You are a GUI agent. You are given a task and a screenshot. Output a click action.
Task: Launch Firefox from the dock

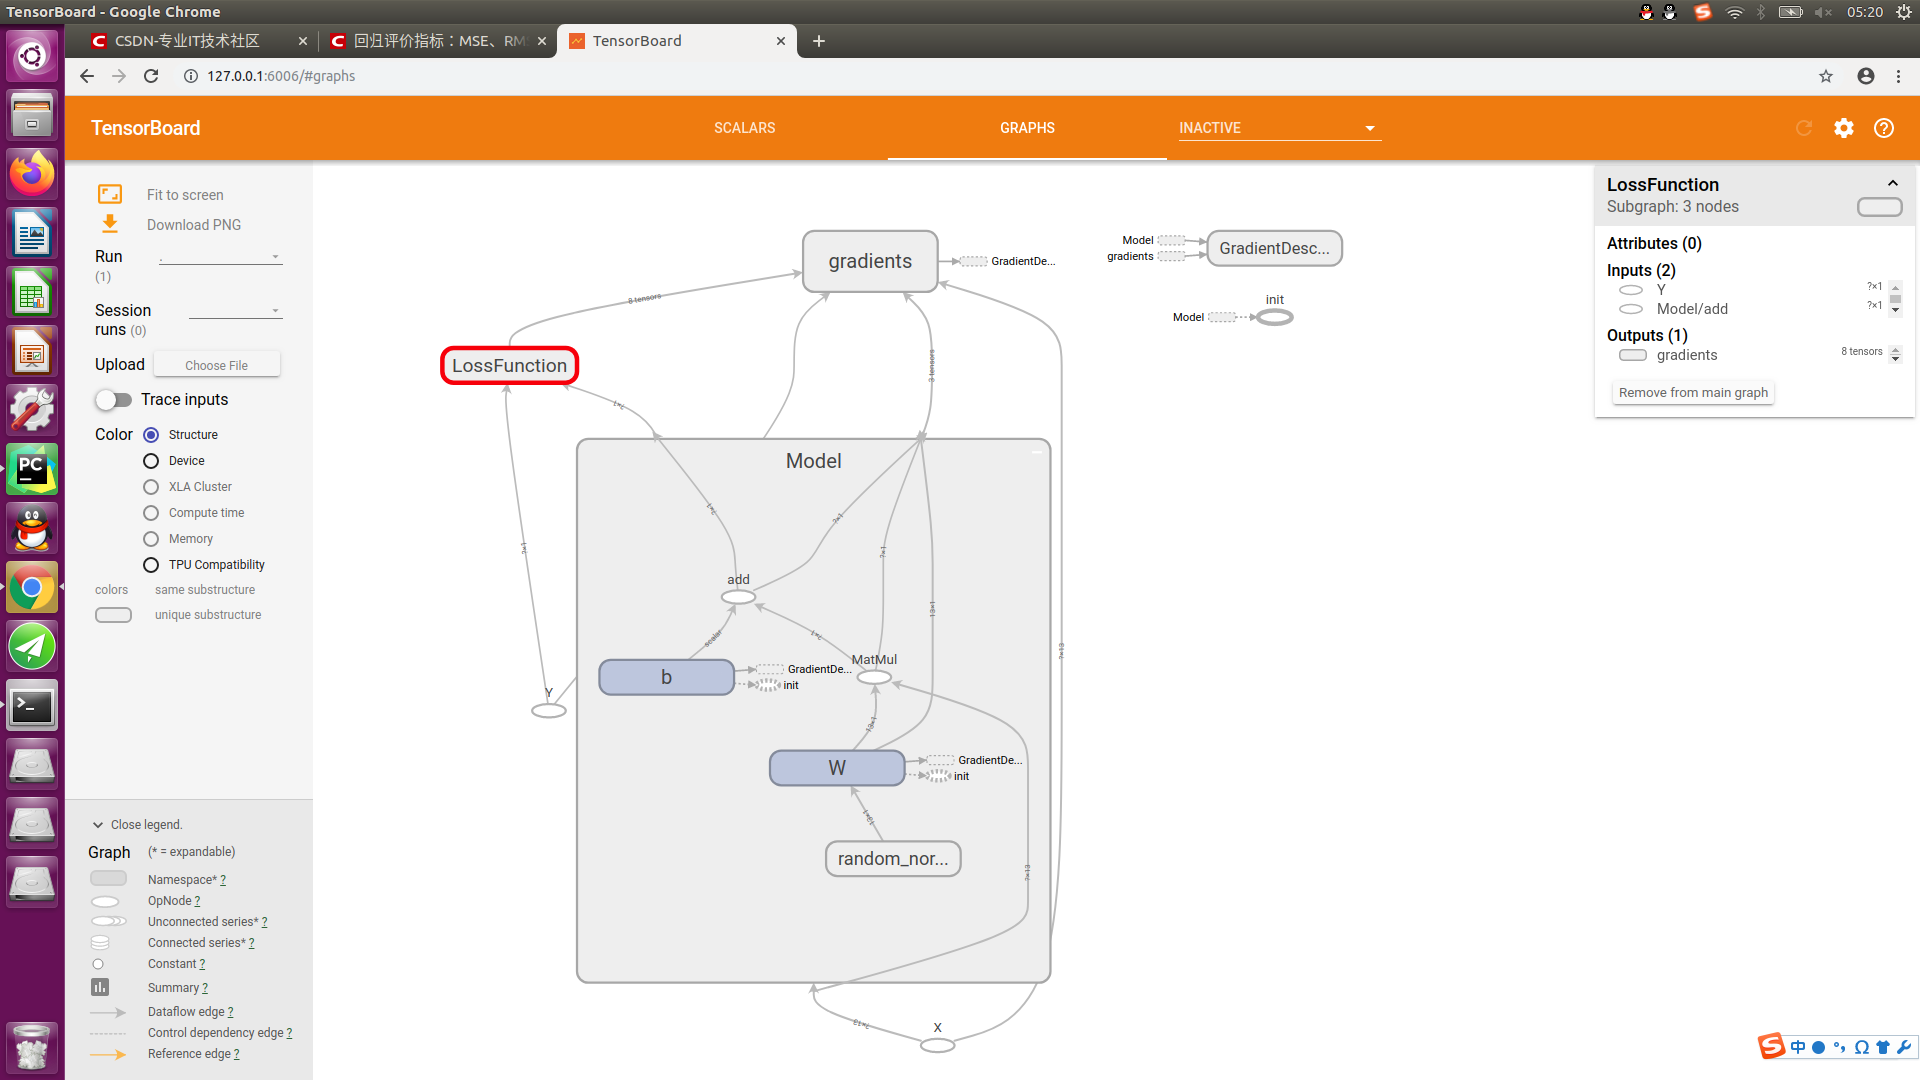(x=32, y=173)
